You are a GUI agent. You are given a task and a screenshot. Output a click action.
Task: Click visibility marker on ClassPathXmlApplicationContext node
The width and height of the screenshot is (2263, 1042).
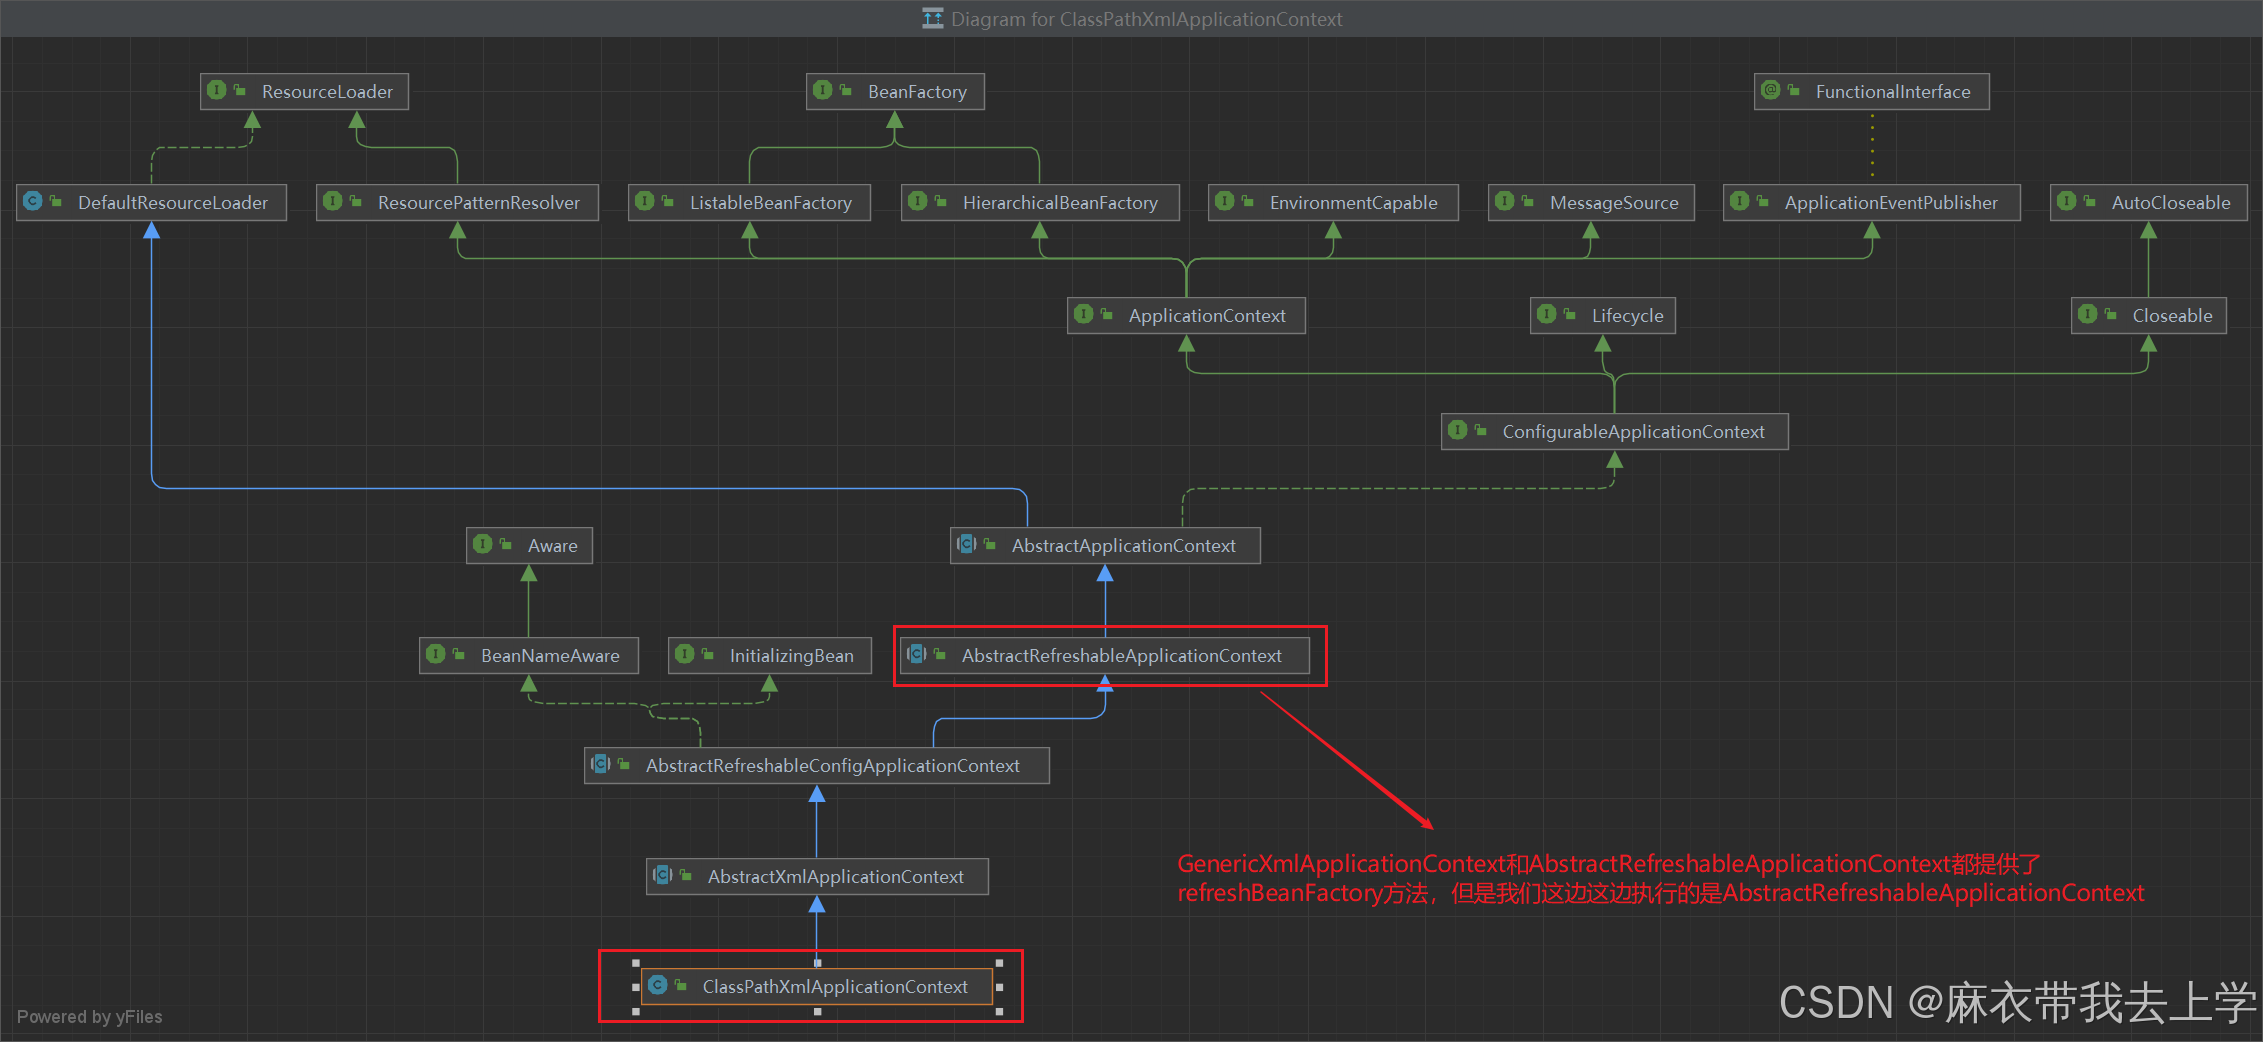tap(681, 985)
